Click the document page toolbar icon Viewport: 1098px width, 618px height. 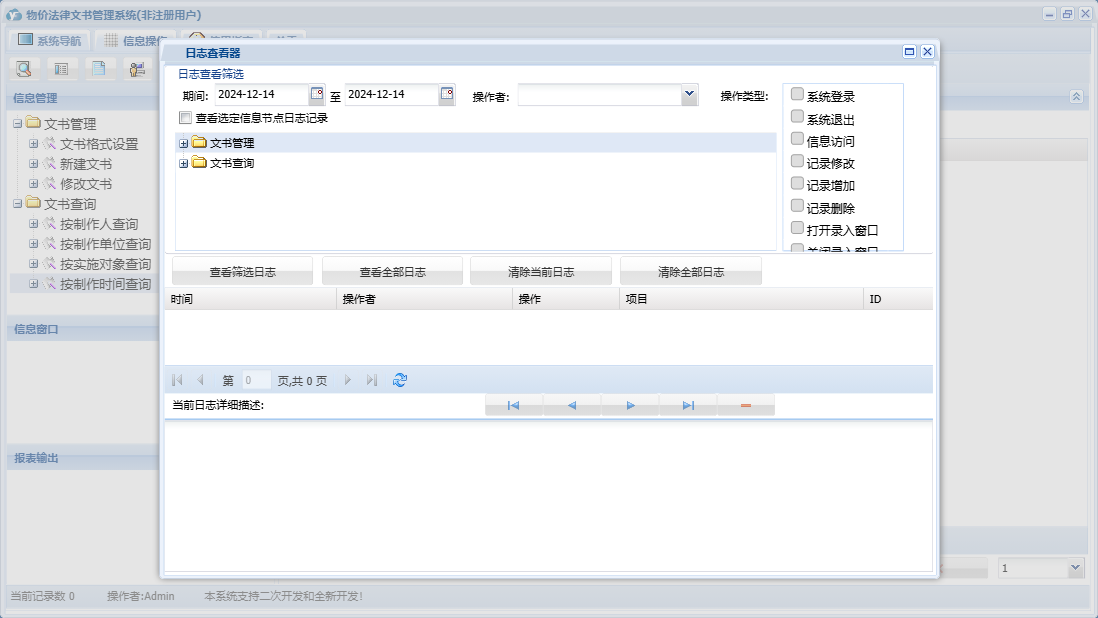99,69
